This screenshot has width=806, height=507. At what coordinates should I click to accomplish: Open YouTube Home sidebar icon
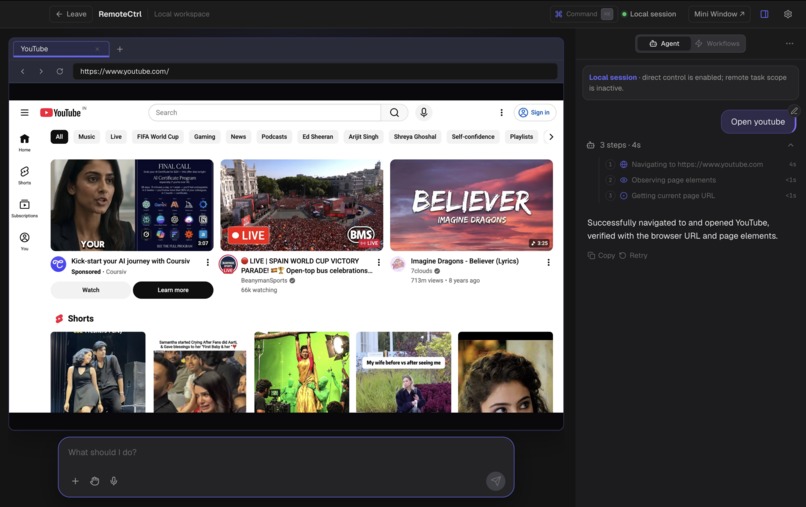click(24, 142)
